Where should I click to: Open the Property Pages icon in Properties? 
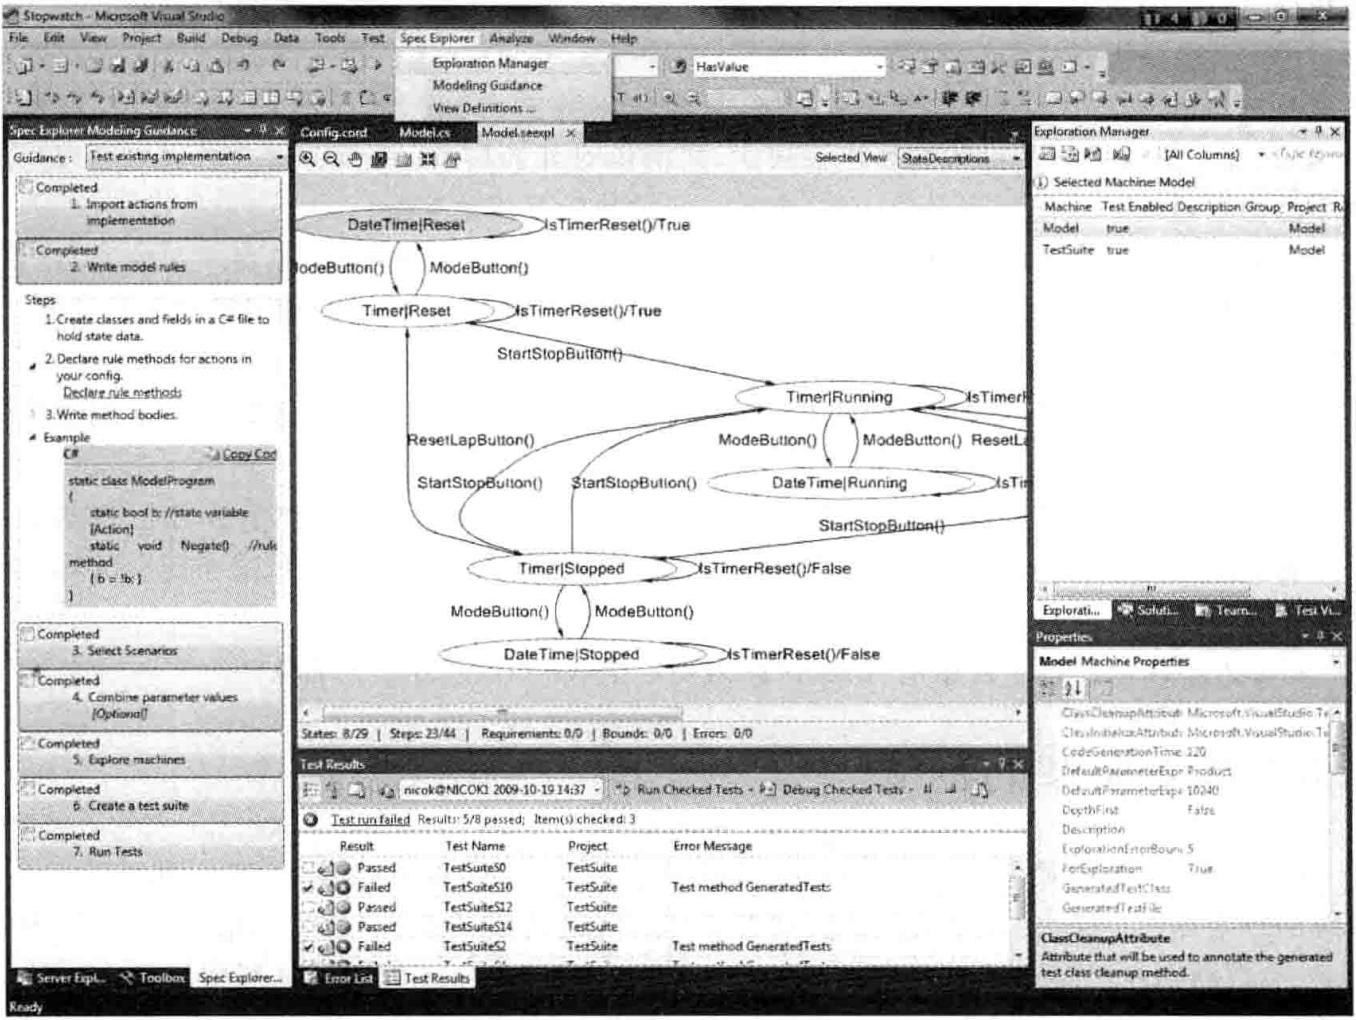[x=1104, y=688]
